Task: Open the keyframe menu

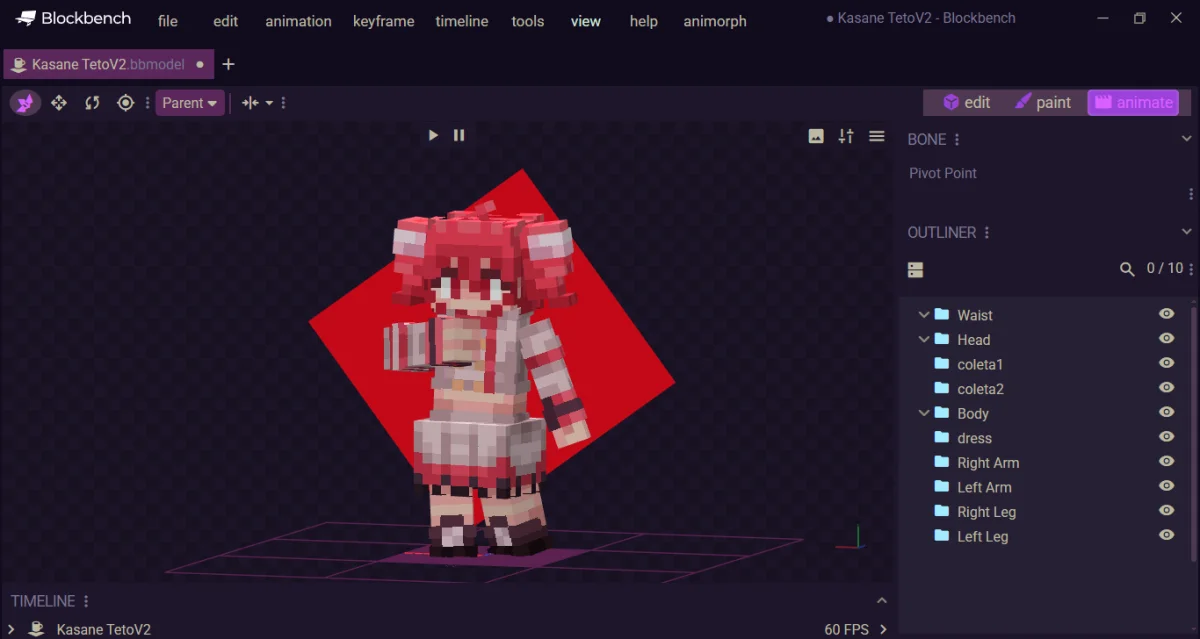Action: tap(384, 21)
